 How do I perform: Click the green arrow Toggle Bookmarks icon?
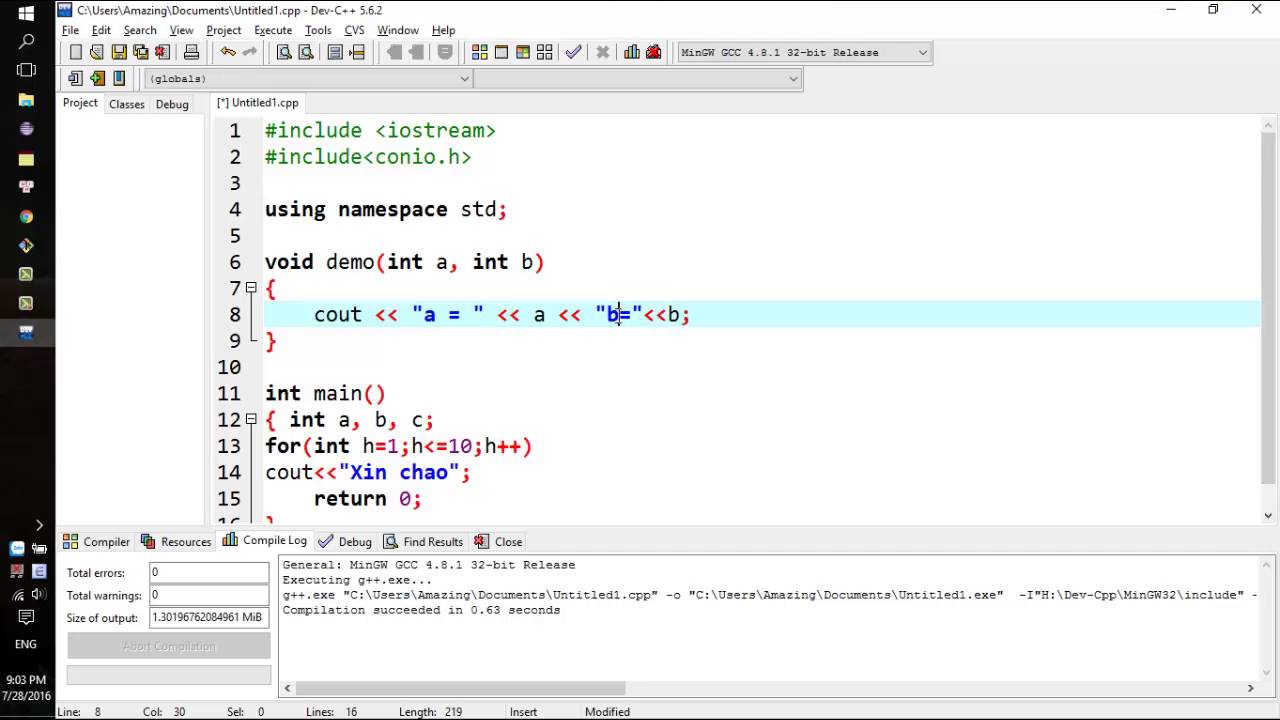pyautogui.click(x=97, y=79)
